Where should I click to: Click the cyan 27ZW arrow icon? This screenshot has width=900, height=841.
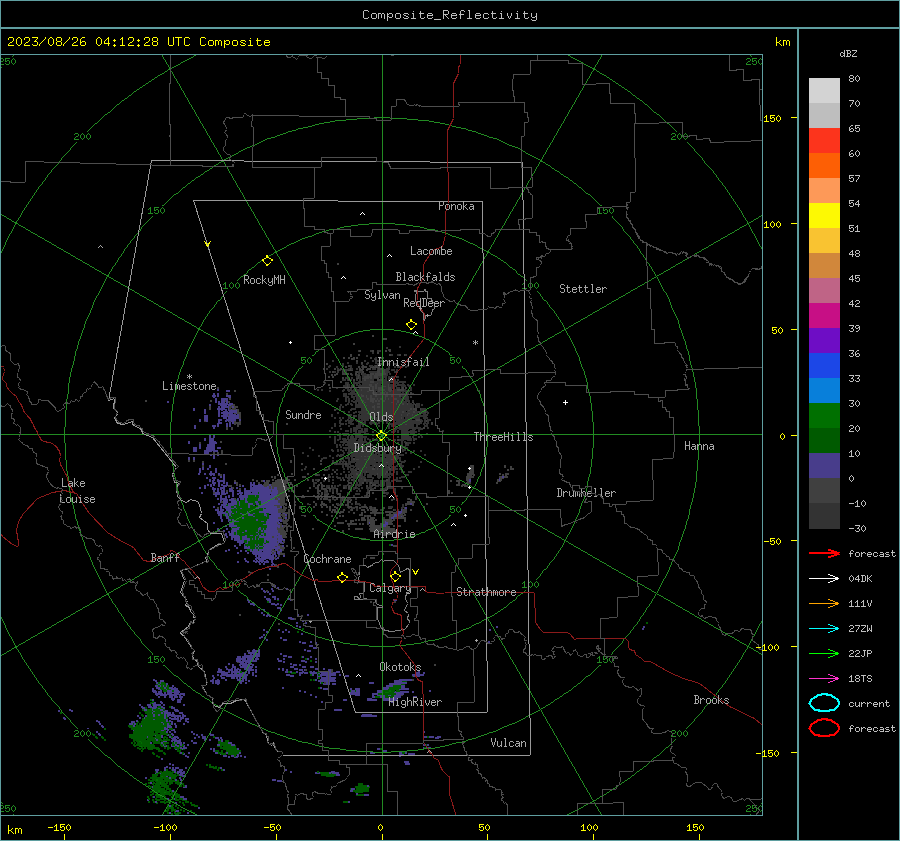pyautogui.click(x=824, y=629)
